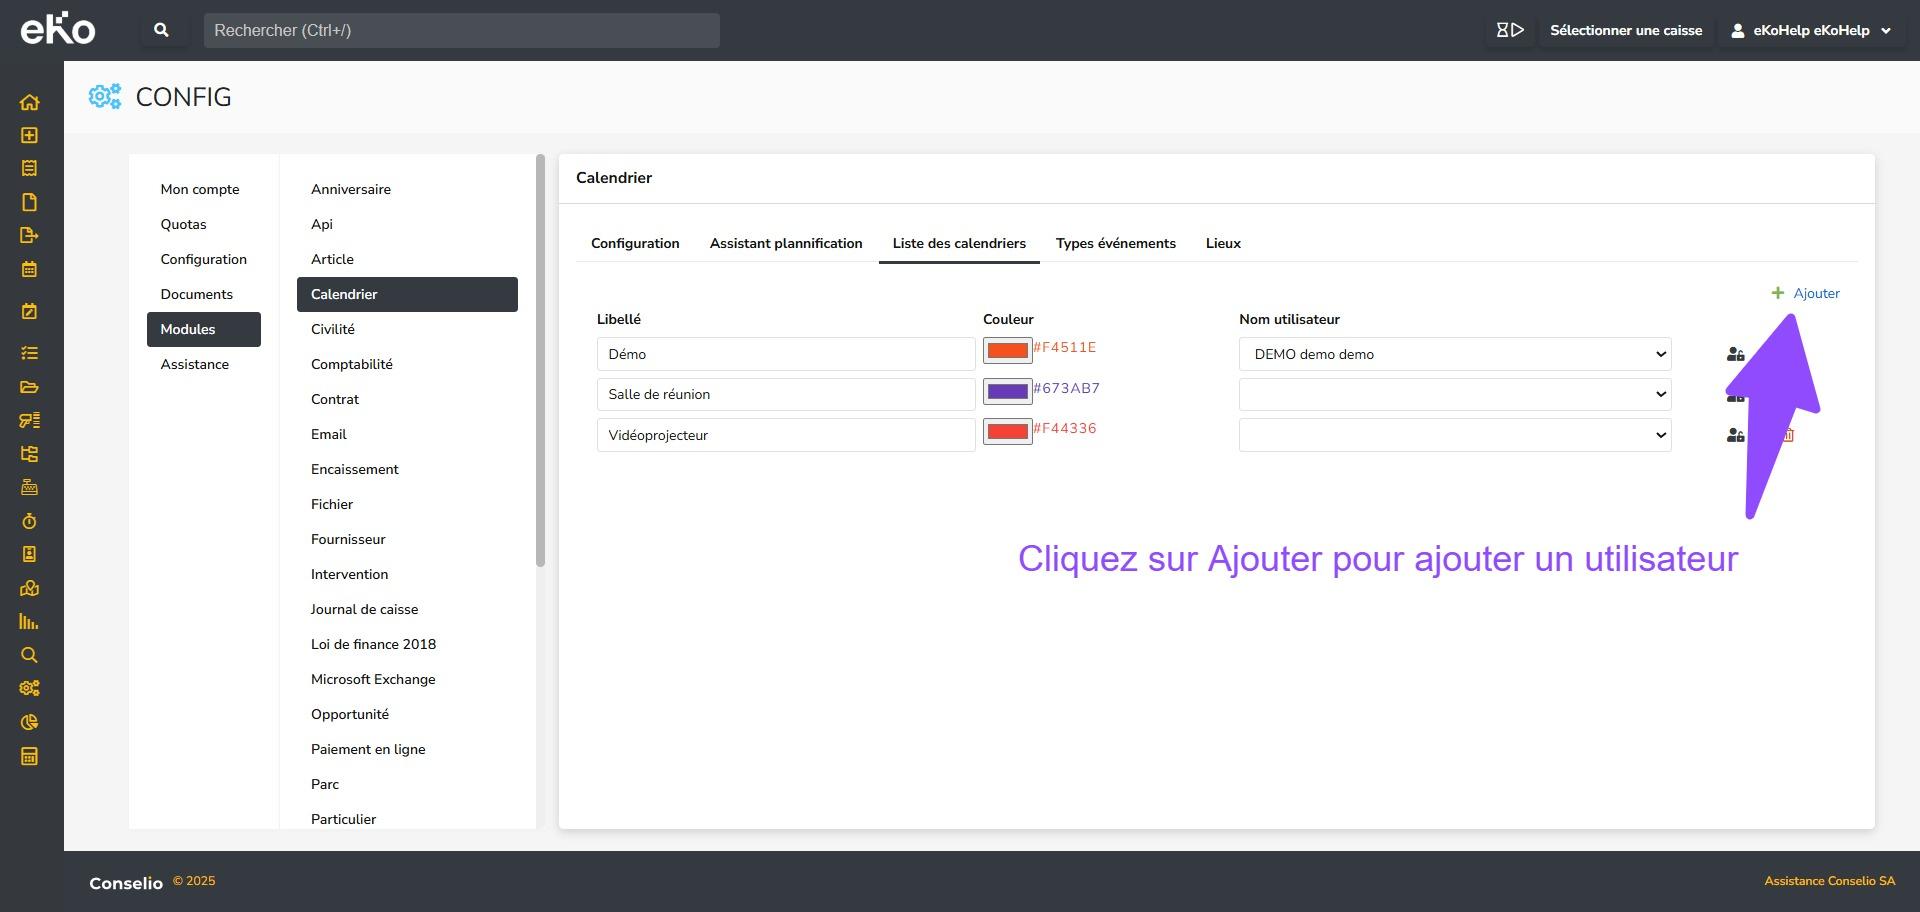Open the gears settings icon in the sidebar
The height and width of the screenshot is (912, 1920).
[x=29, y=688]
